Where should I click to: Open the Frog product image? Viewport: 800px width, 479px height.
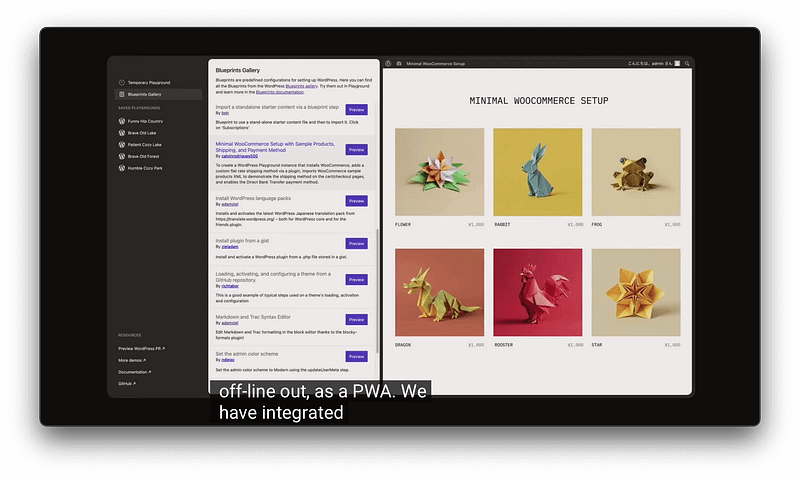(636, 172)
